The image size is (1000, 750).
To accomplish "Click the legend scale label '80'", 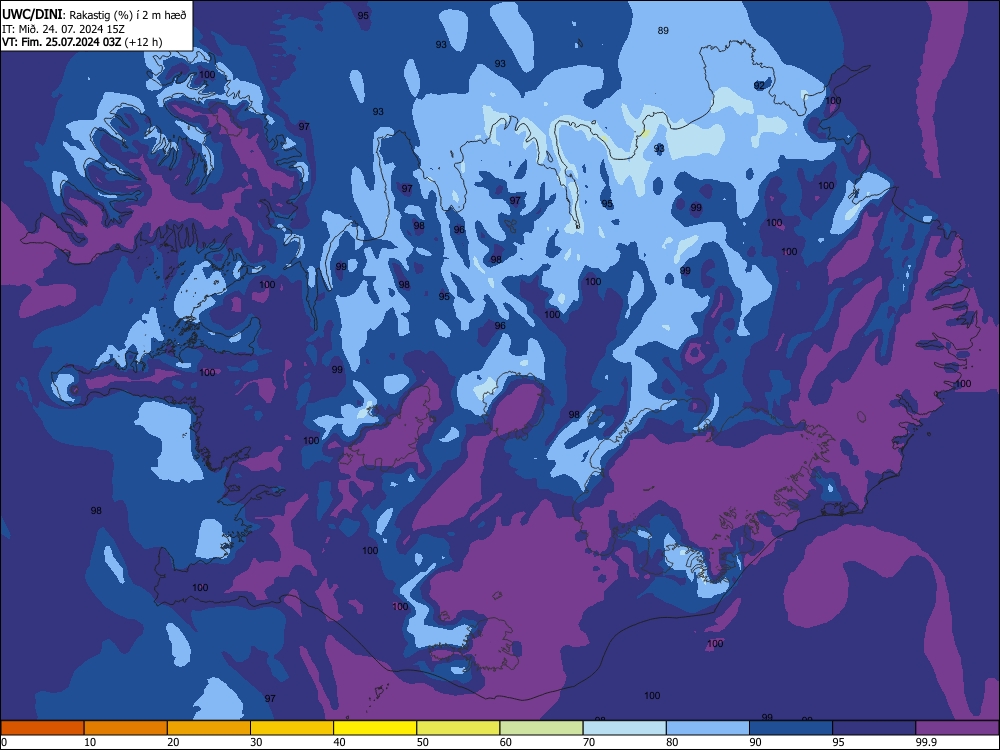I will tap(672, 742).
